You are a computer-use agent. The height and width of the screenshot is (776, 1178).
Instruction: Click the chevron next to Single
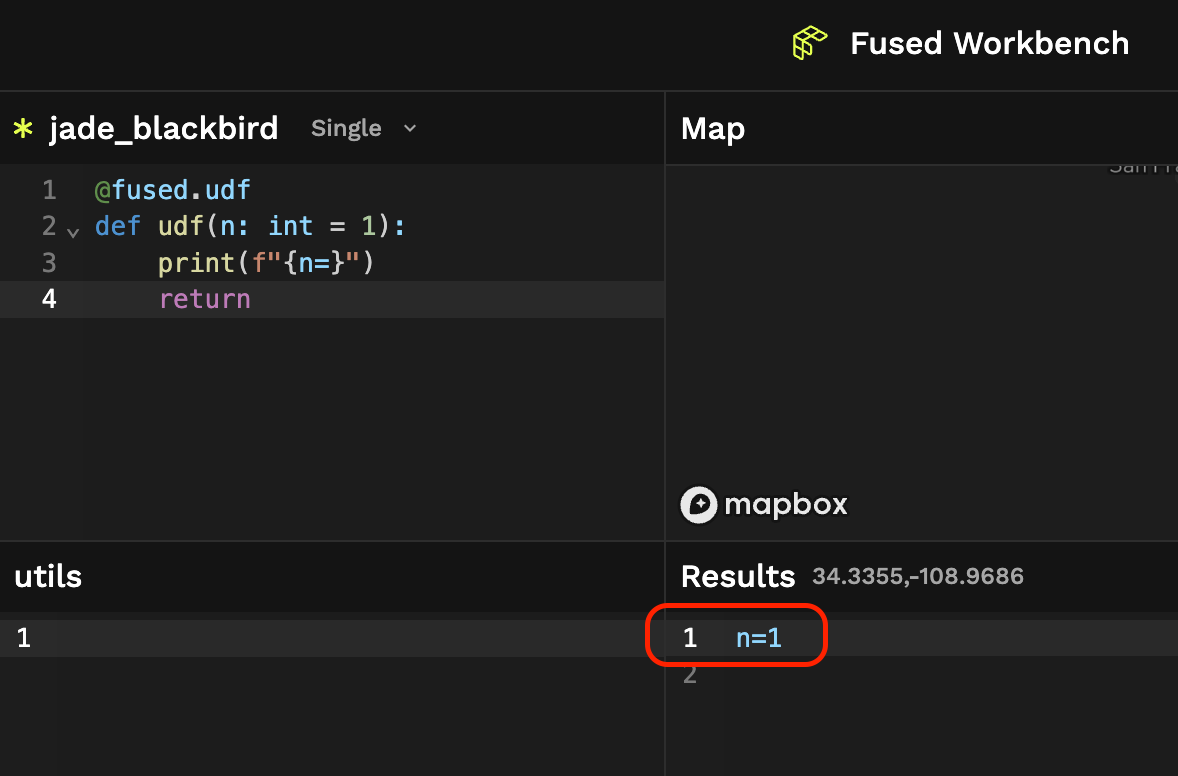coord(409,128)
